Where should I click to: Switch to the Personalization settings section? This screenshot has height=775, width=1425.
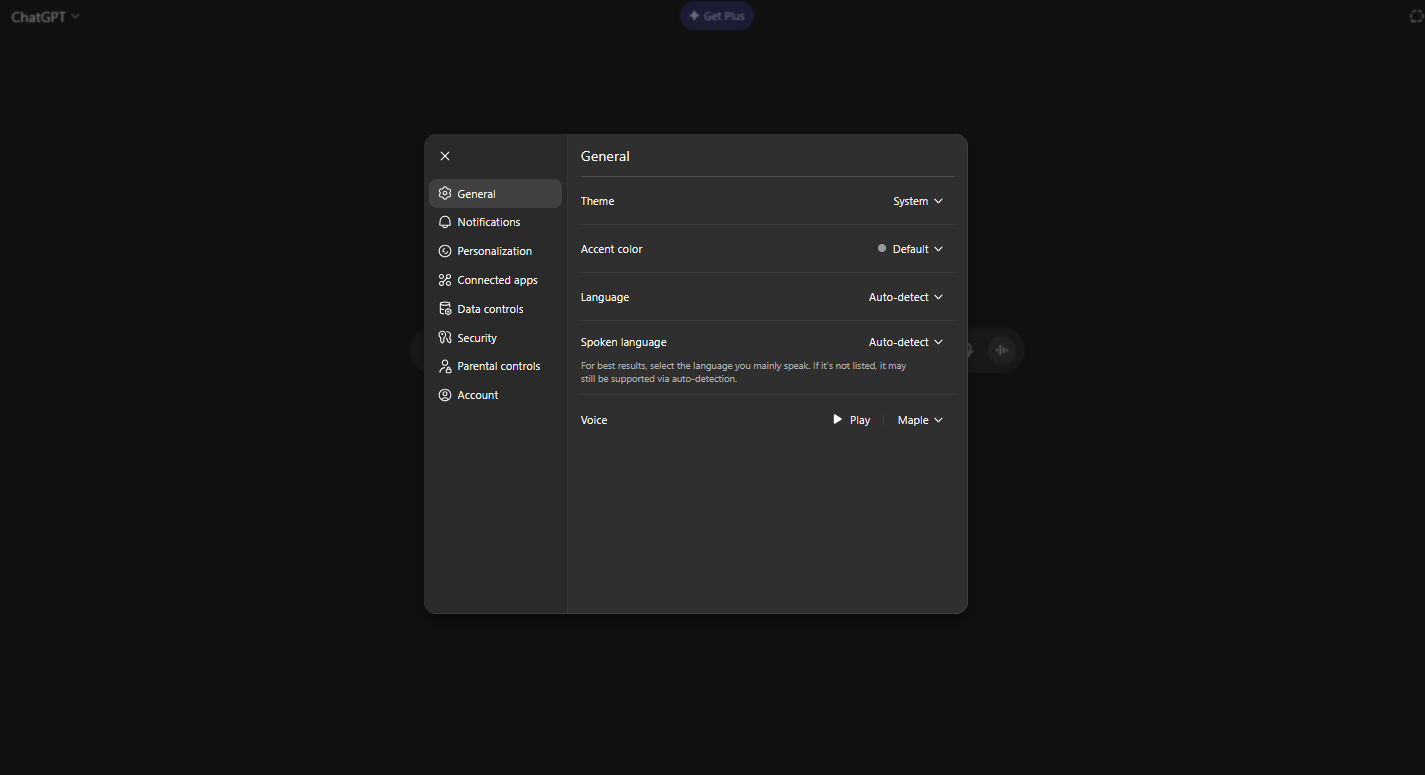coord(493,251)
